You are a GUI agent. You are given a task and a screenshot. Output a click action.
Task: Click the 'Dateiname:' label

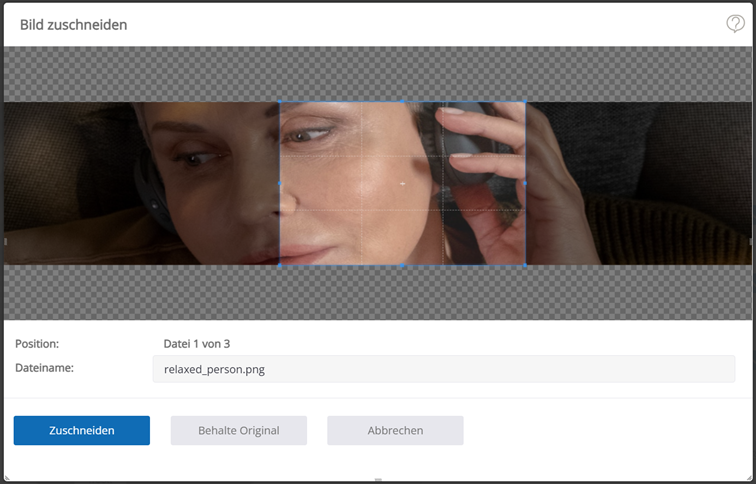pyautogui.click(x=44, y=368)
